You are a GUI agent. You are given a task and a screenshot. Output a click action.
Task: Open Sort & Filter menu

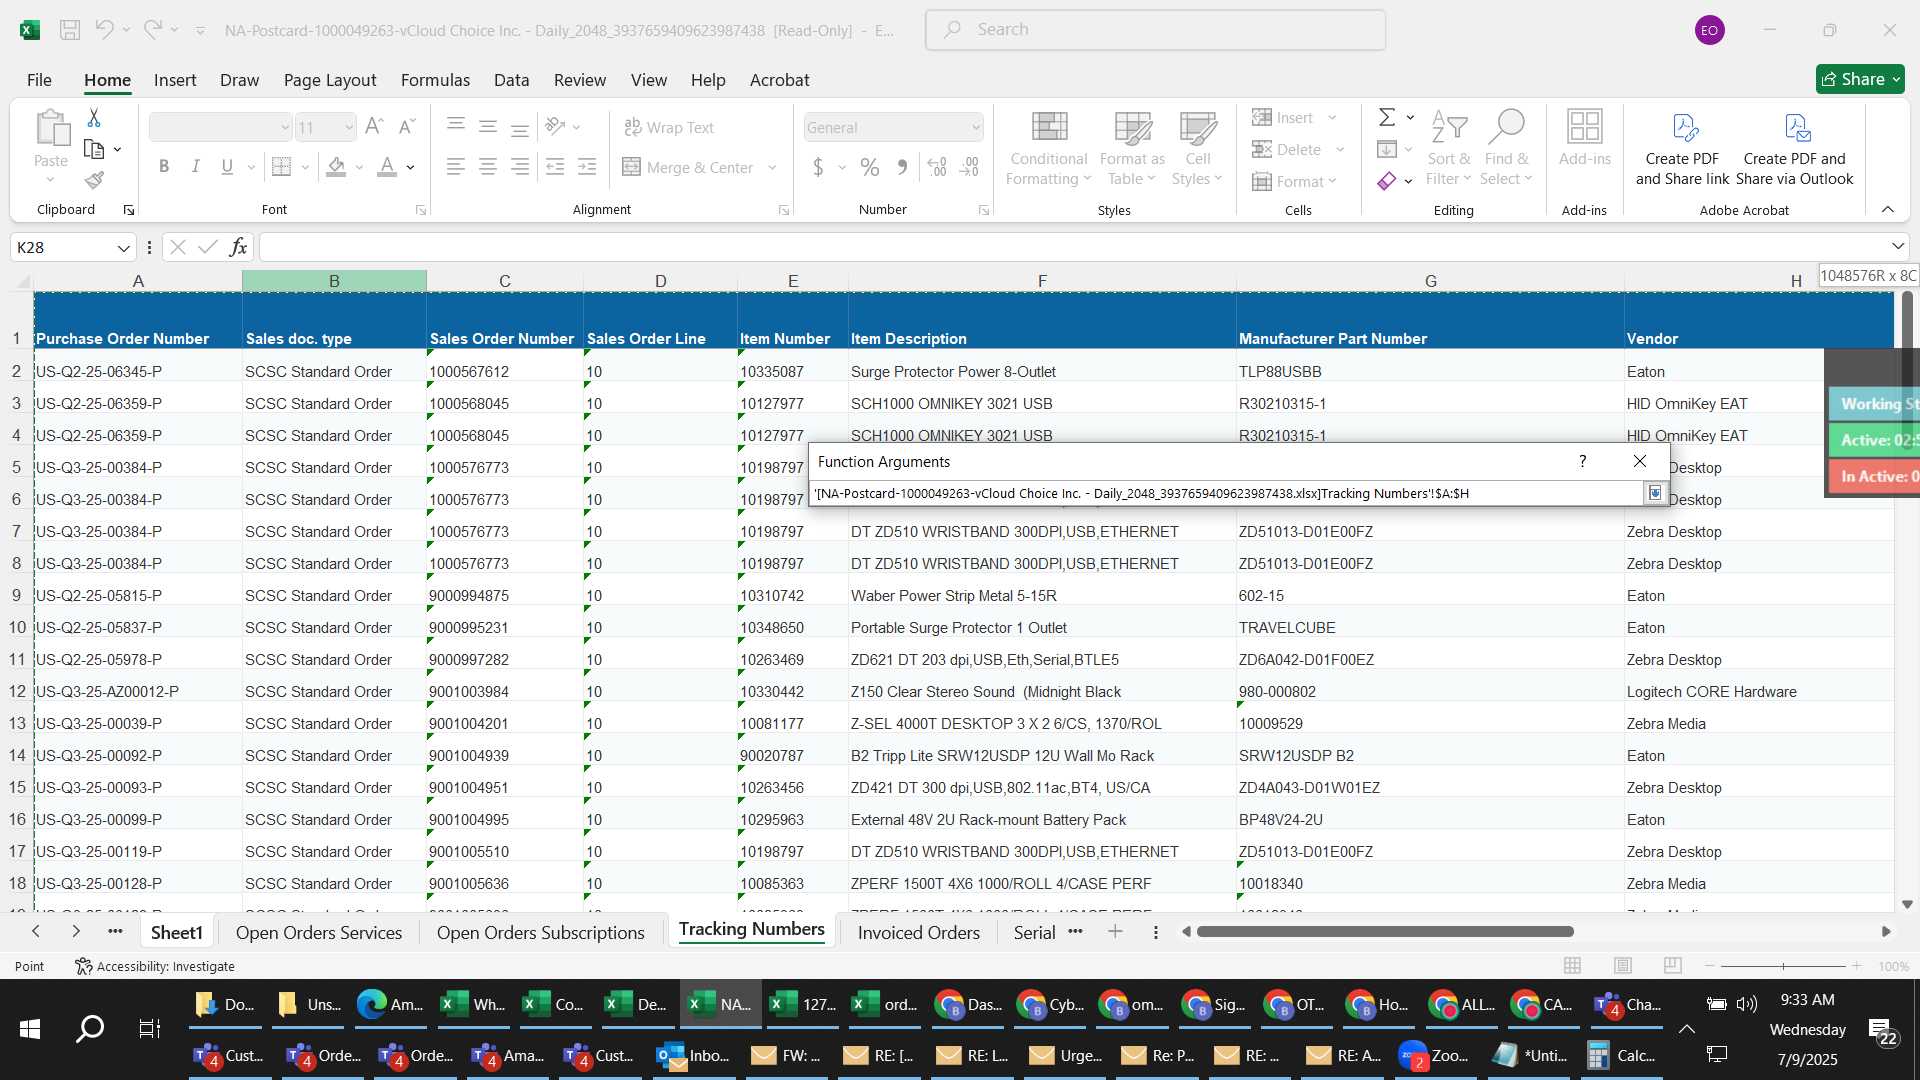tap(1449, 148)
